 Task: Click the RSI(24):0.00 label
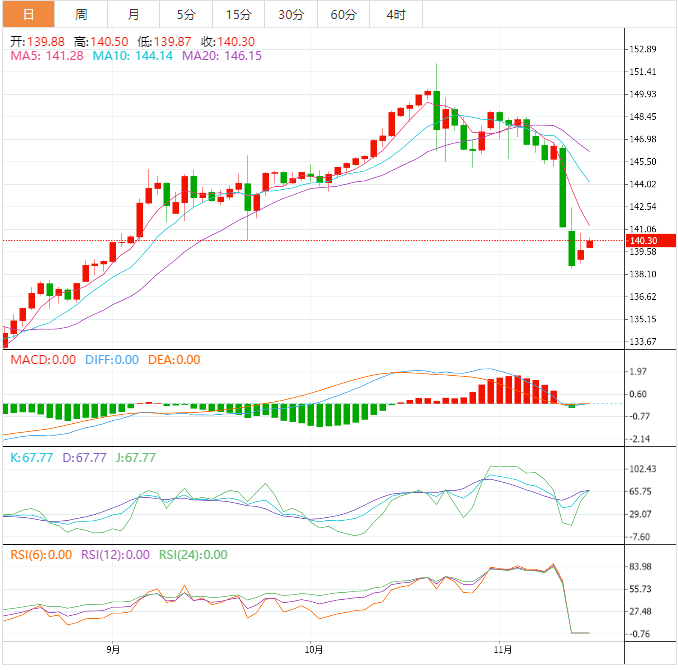(193, 555)
